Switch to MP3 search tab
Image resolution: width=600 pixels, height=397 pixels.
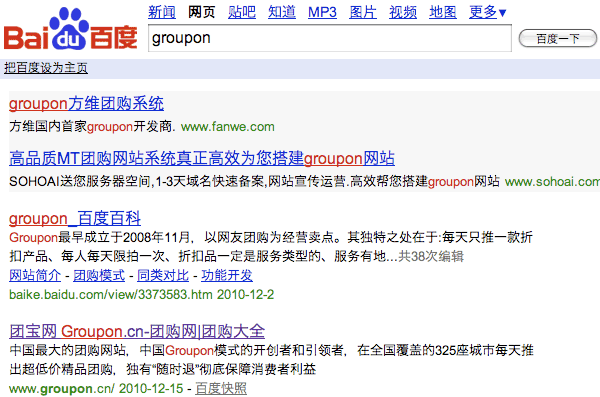(x=322, y=12)
